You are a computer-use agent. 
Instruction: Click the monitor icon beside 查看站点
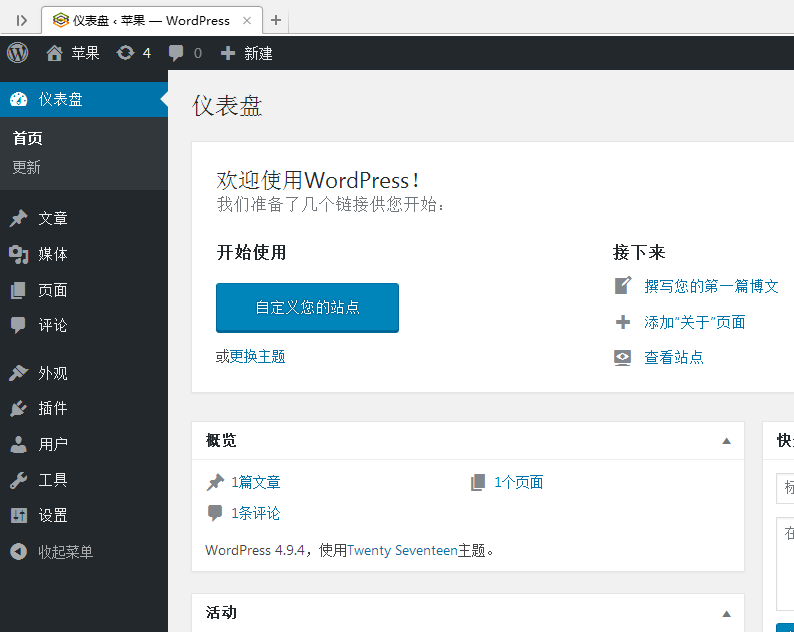[x=623, y=358]
